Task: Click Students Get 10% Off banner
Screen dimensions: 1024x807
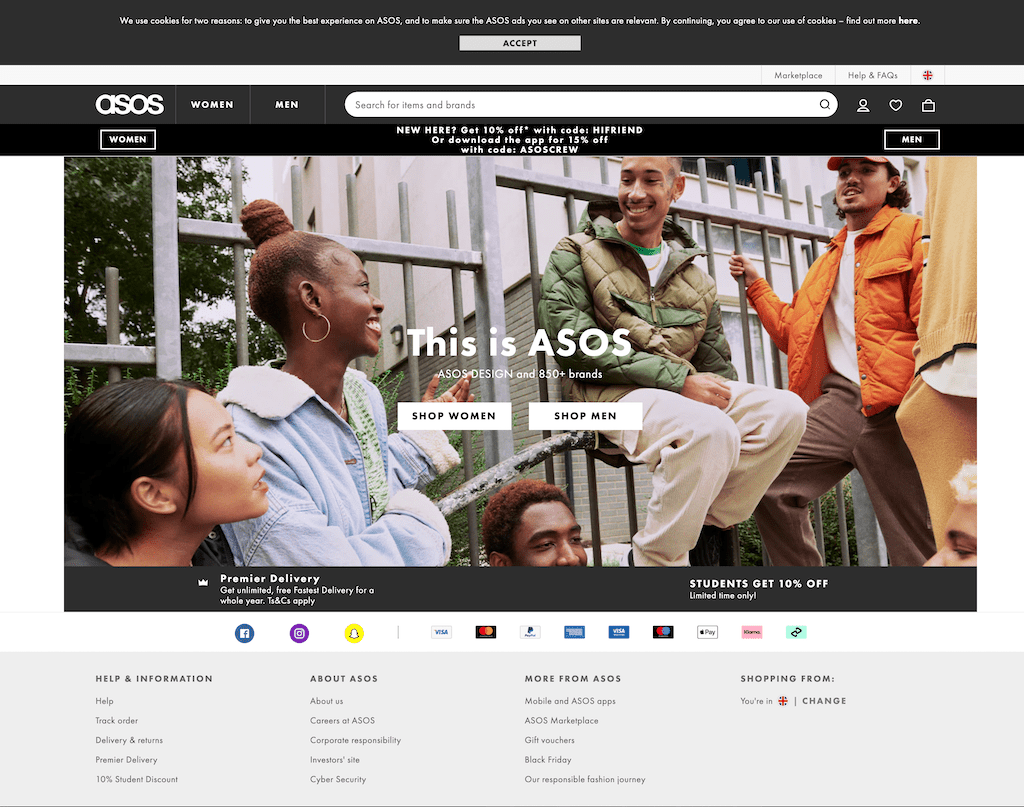Action: pos(759,589)
